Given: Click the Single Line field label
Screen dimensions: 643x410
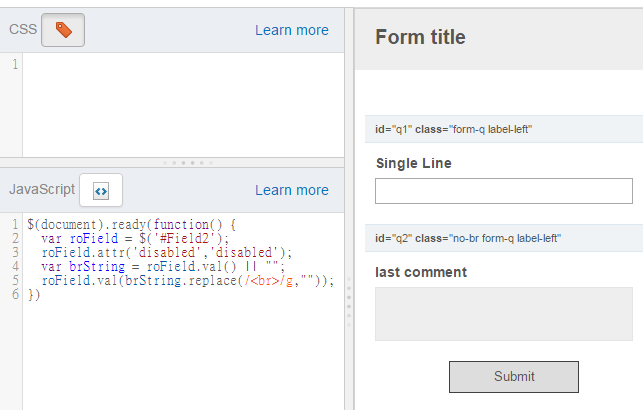Looking at the screenshot, I should pyautogui.click(x=414, y=163).
